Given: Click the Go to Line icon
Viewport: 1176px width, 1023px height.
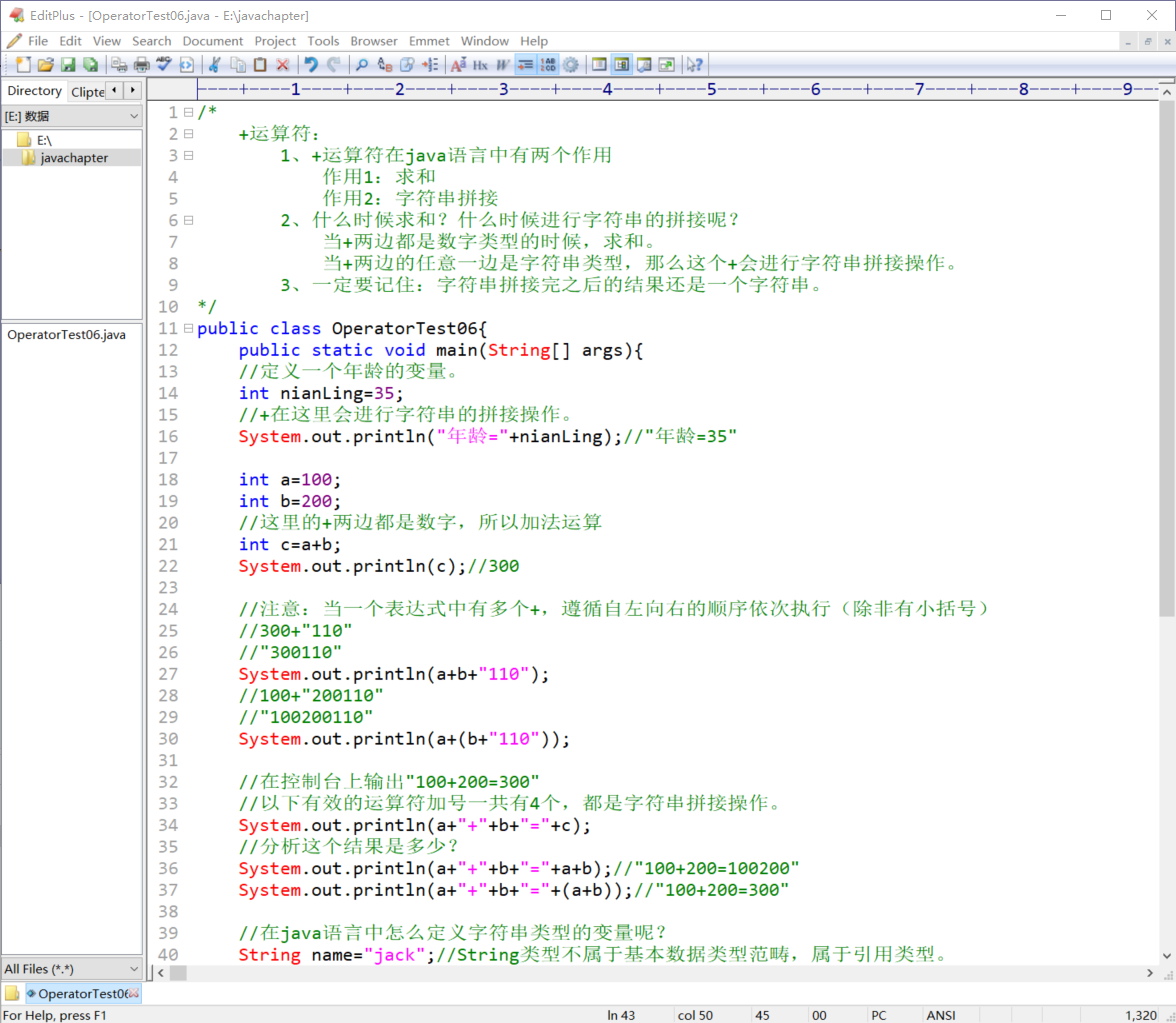Looking at the screenshot, I should click(x=430, y=65).
